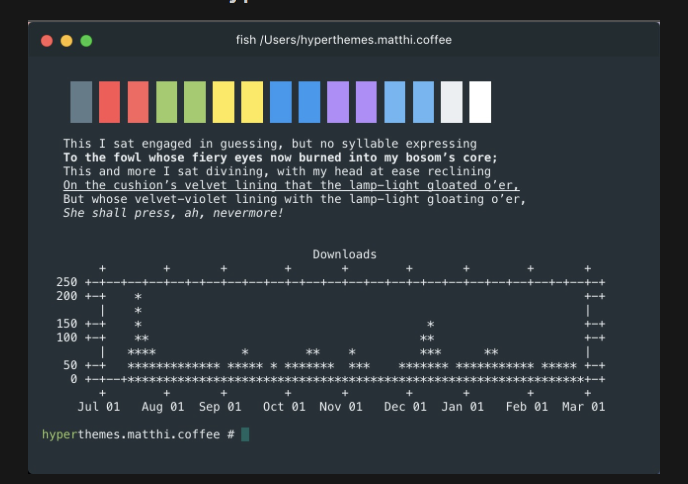This screenshot has width=688, height=484.
Task: Click the 200 y-axis label
Action: 67,296
